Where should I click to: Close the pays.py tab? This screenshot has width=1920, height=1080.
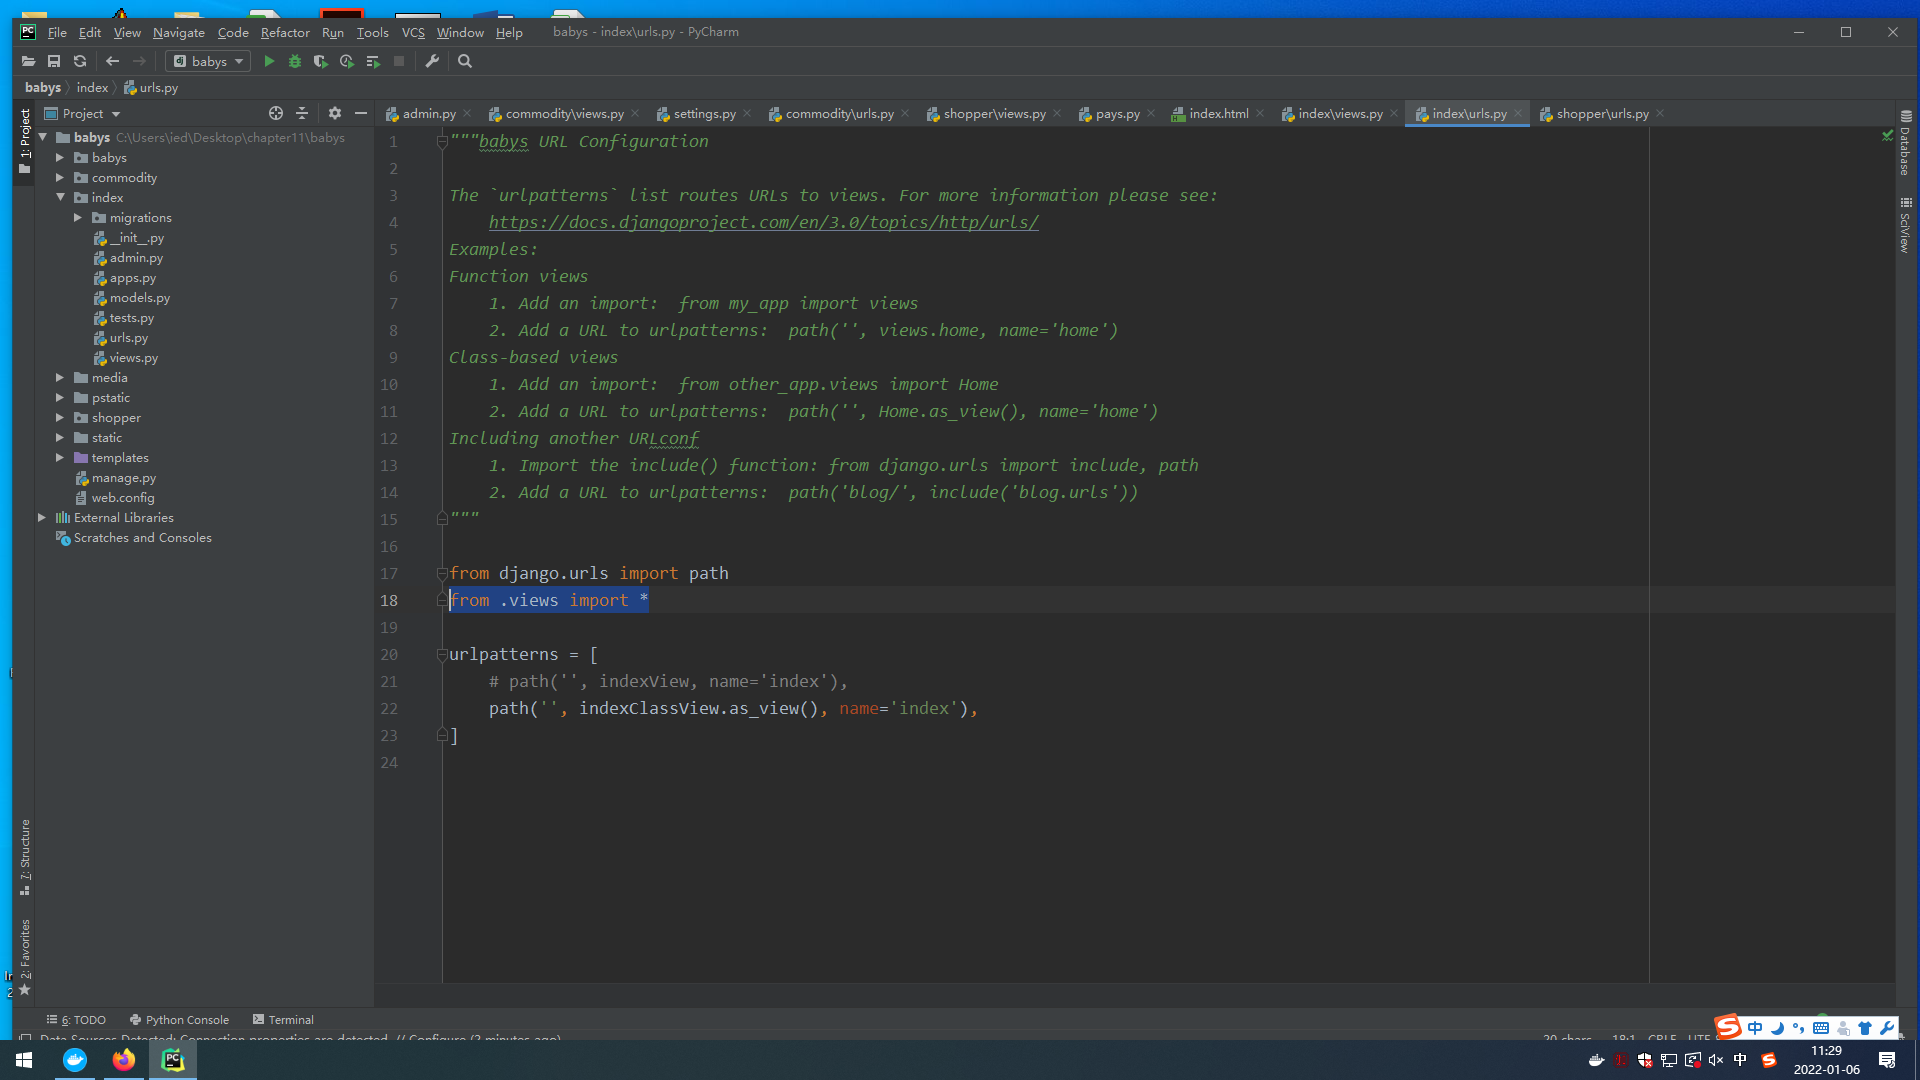[x=1151, y=113]
